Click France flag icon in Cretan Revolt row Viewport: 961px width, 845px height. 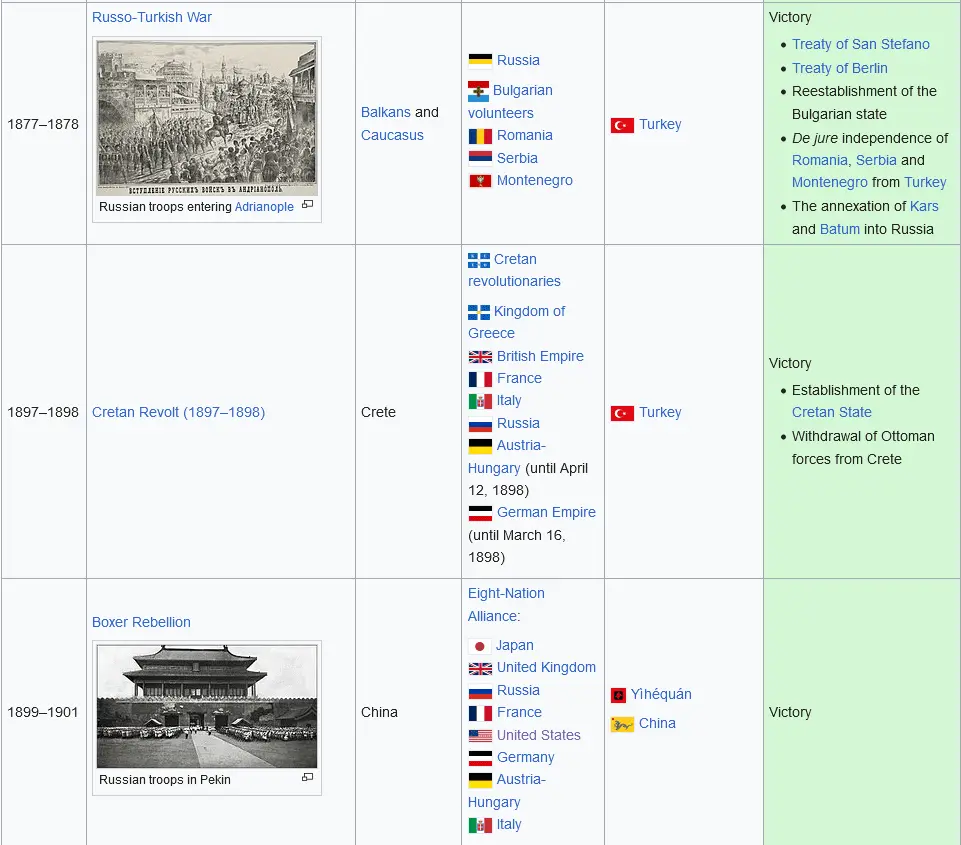click(x=480, y=379)
